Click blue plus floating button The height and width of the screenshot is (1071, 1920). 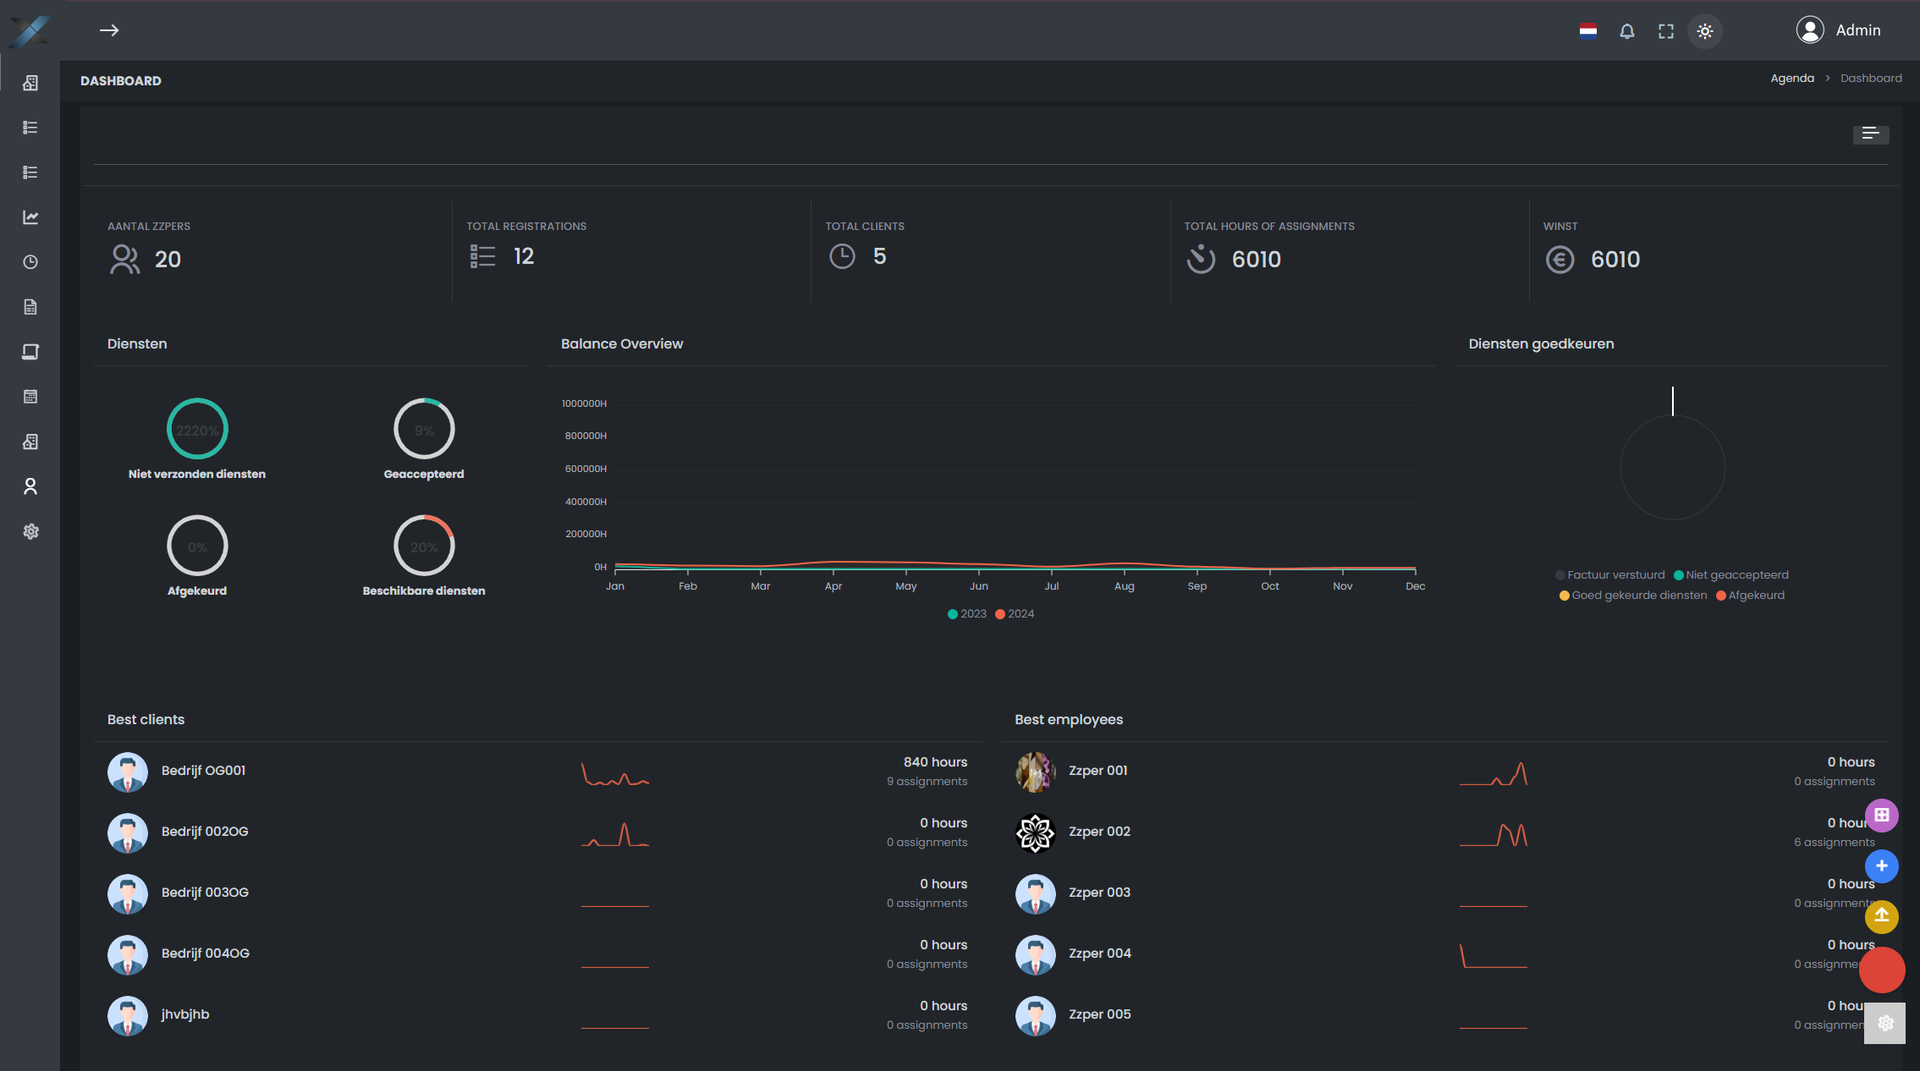pos(1881,866)
